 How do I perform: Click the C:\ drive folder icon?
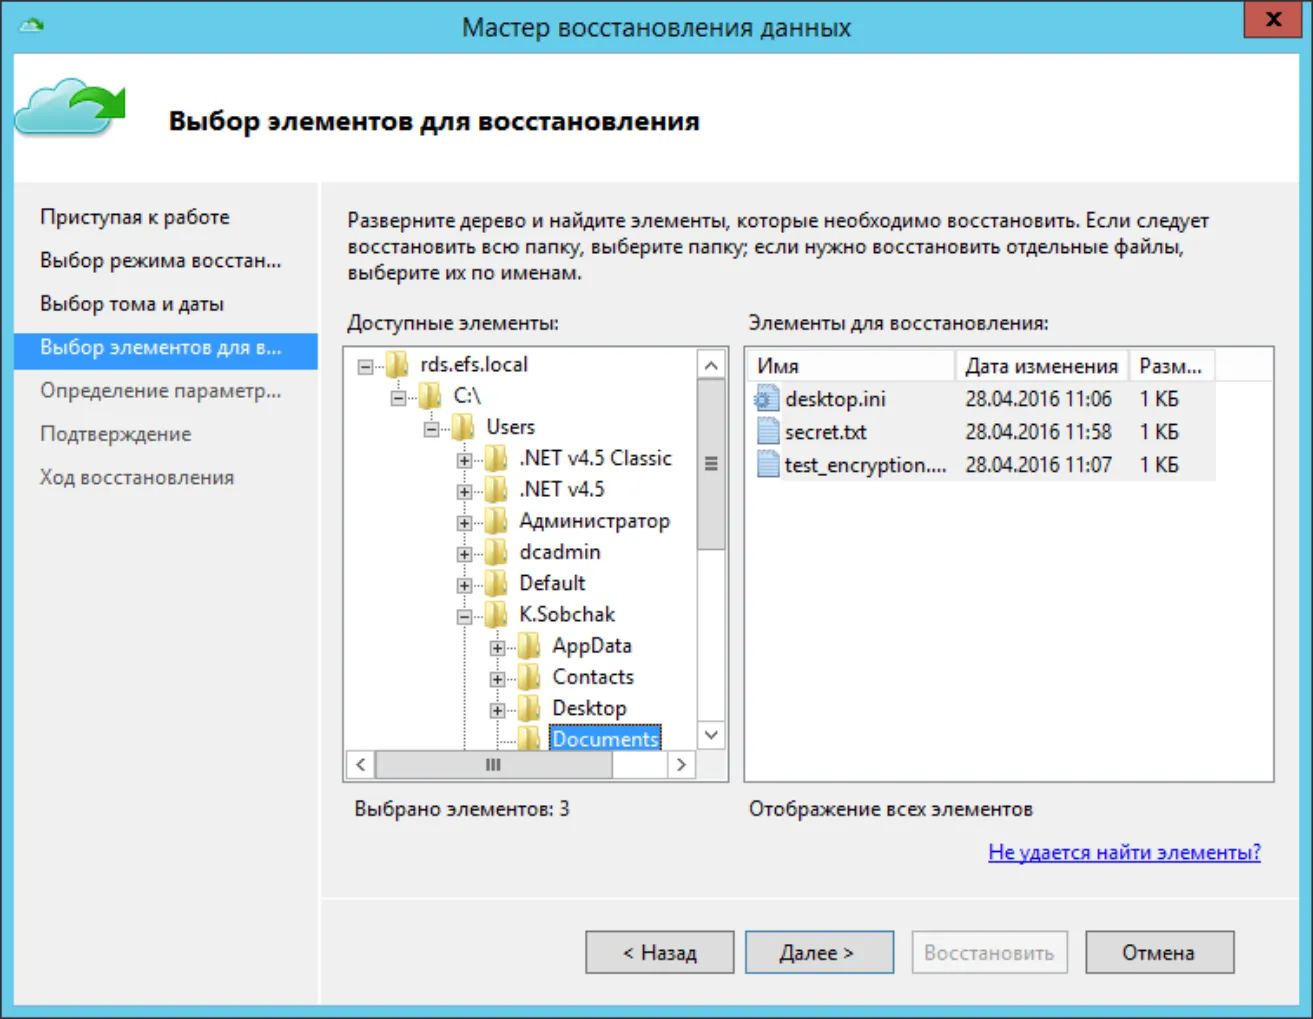pos(430,396)
